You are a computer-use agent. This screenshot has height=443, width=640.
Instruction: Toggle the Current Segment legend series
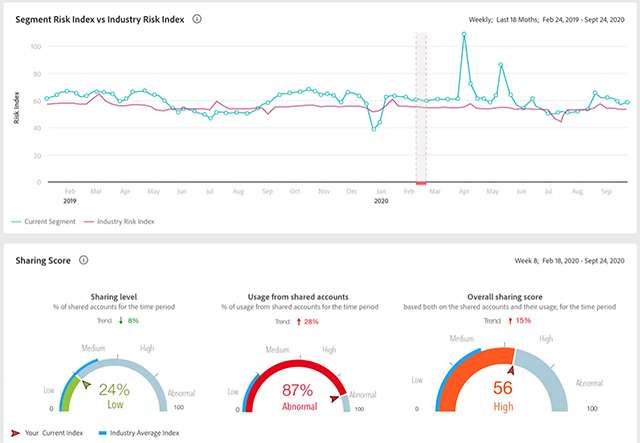[x=45, y=221]
